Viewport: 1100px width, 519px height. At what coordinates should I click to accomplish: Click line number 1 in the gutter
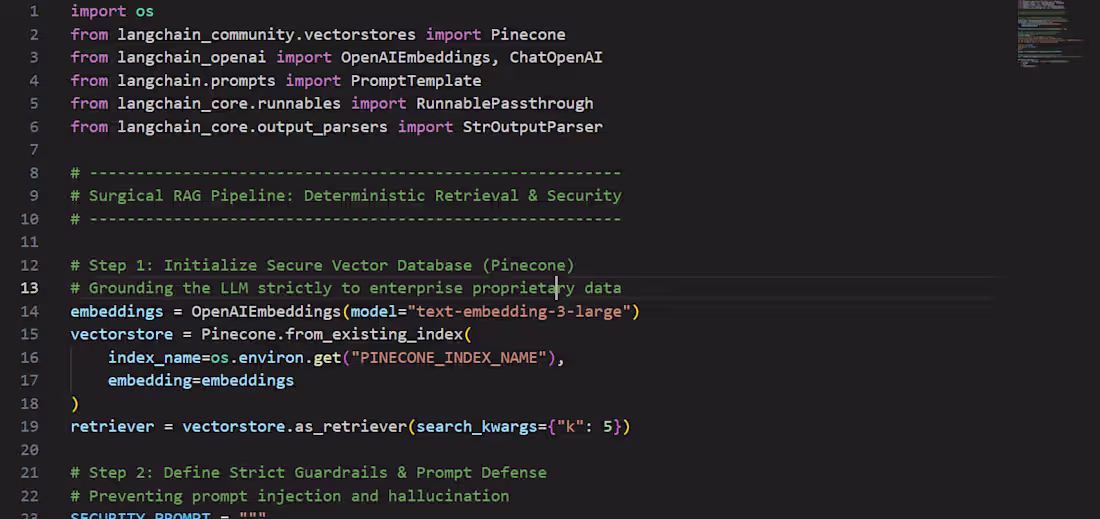point(34,11)
